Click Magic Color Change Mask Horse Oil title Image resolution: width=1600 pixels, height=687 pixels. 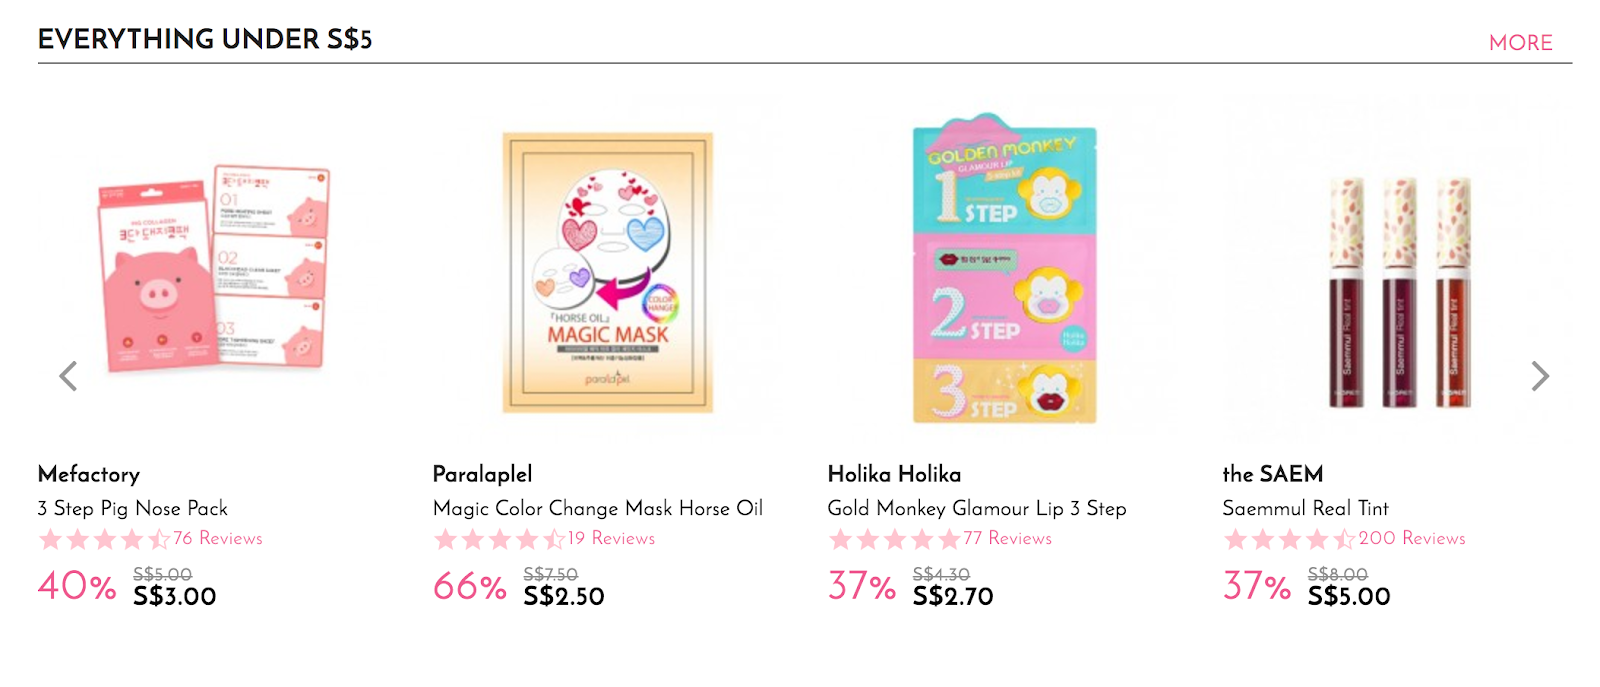click(598, 508)
